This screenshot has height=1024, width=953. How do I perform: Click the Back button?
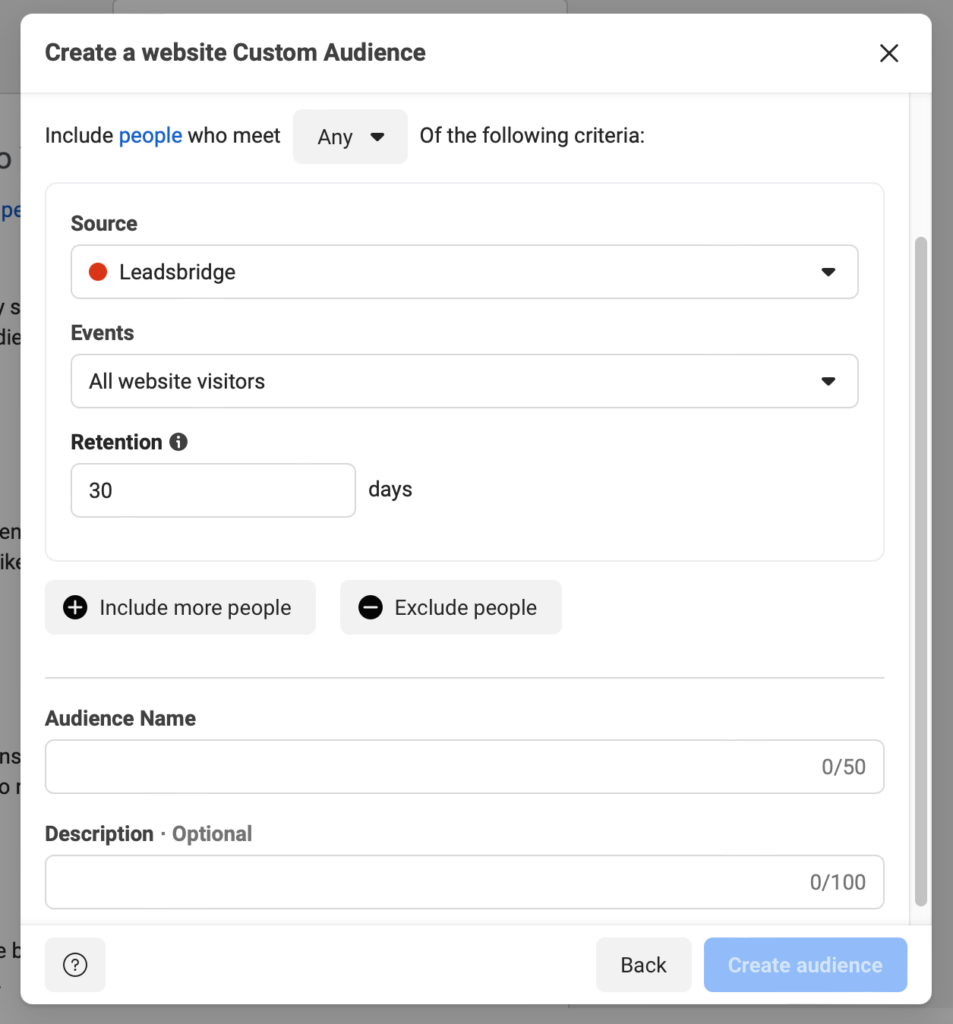[x=643, y=965]
